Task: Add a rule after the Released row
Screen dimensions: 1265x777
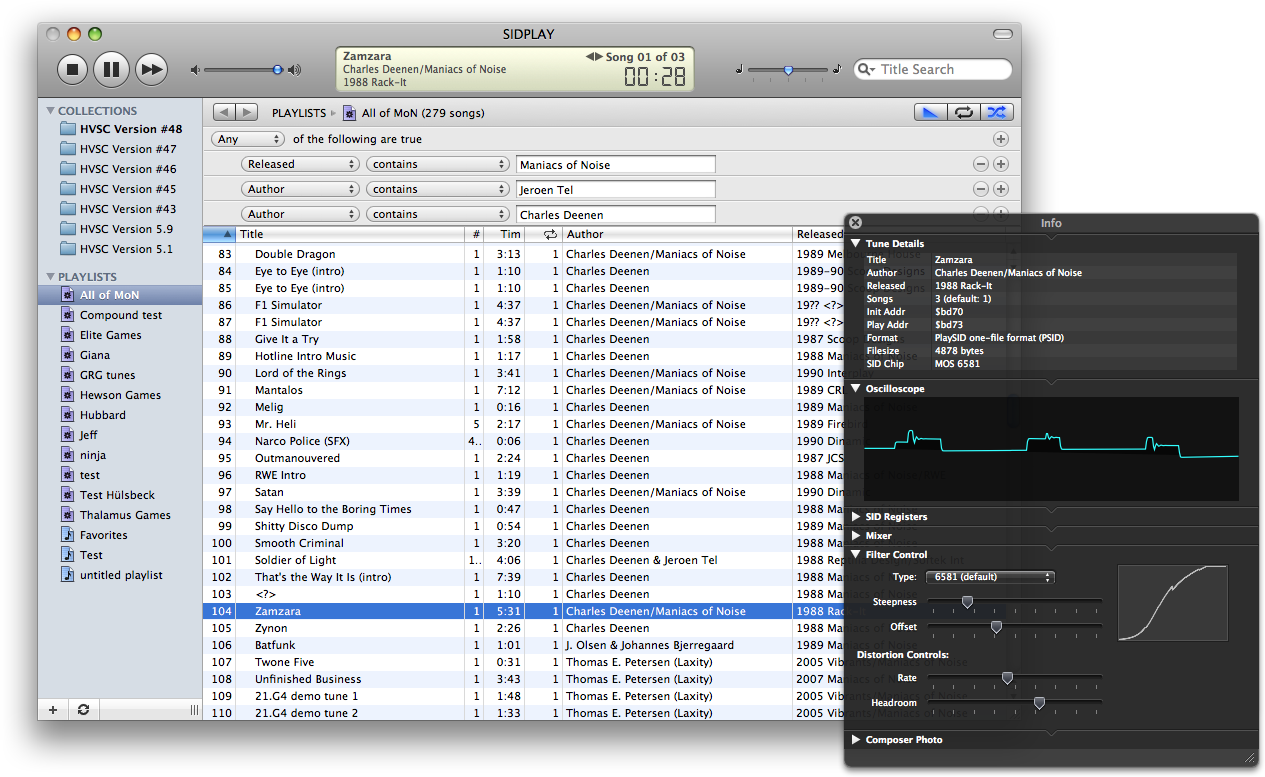Action: (x=1001, y=164)
